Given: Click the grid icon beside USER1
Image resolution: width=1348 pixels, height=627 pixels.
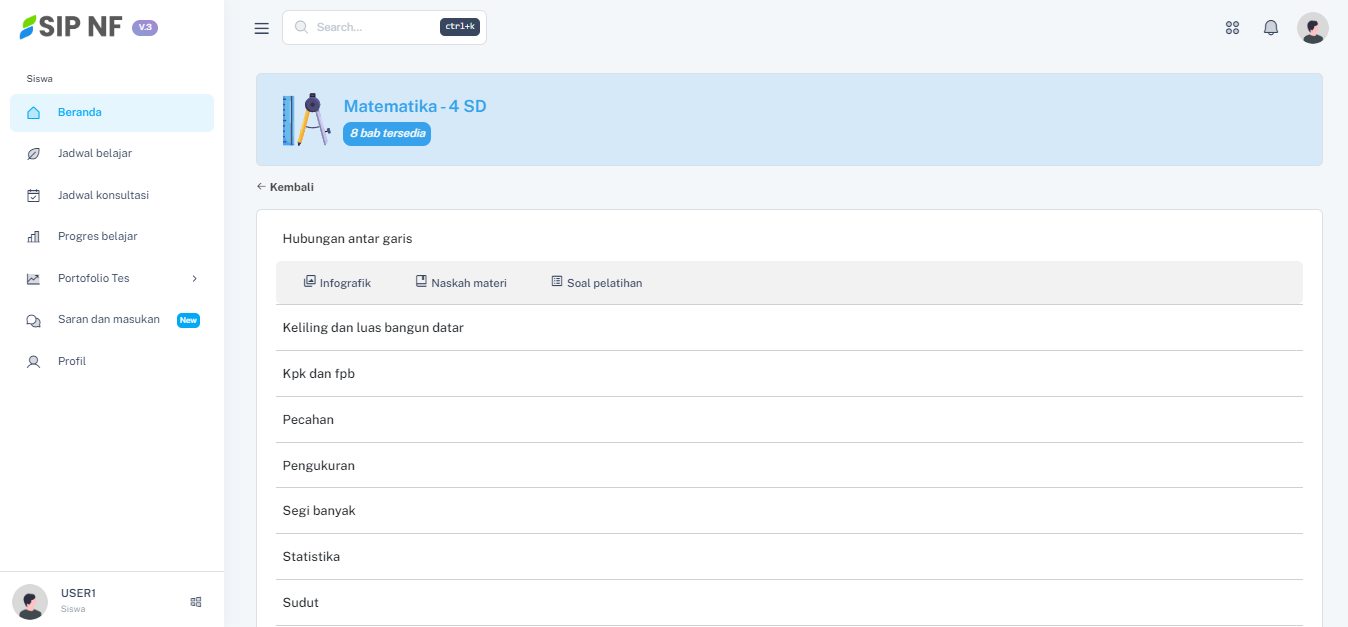Looking at the screenshot, I should click(x=196, y=602).
